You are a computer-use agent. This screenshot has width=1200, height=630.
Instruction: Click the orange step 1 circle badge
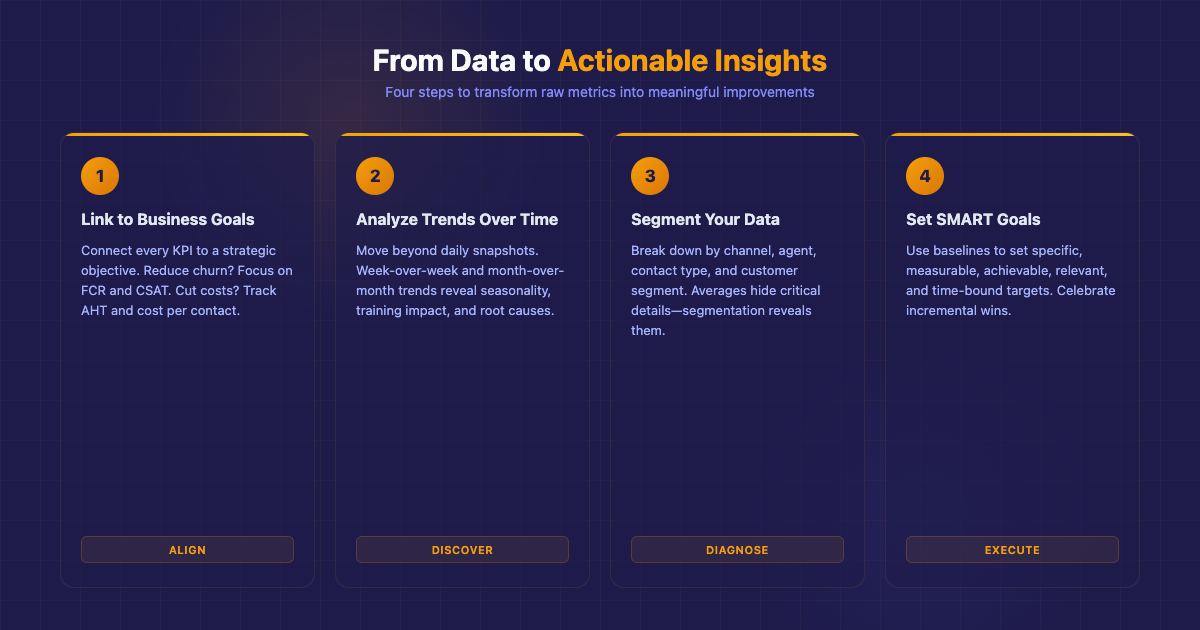(x=99, y=175)
